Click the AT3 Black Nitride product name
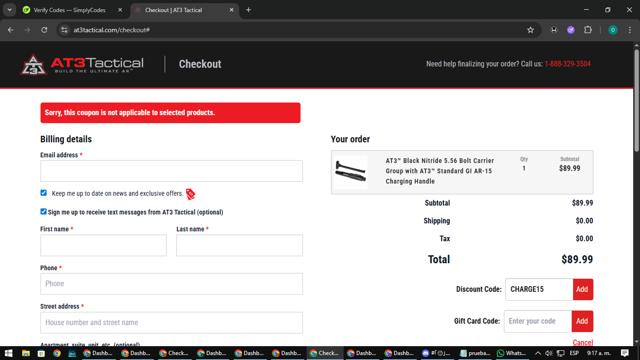Viewport: 640px width, 360px height. pyautogui.click(x=440, y=171)
